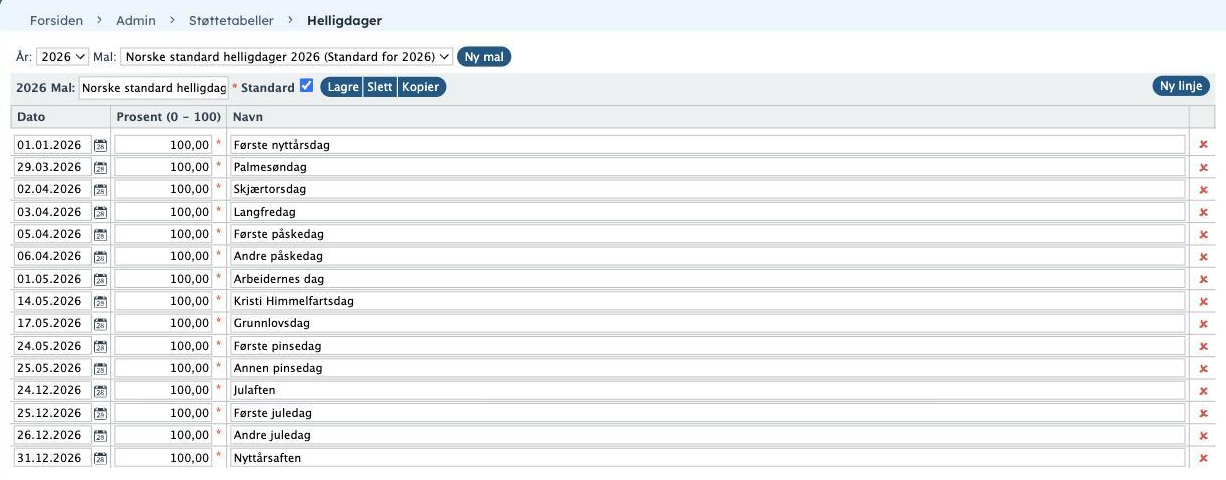Delete the Andre juledag row
The width and height of the screenshot is (1226, 480).
click(1203, 435)
